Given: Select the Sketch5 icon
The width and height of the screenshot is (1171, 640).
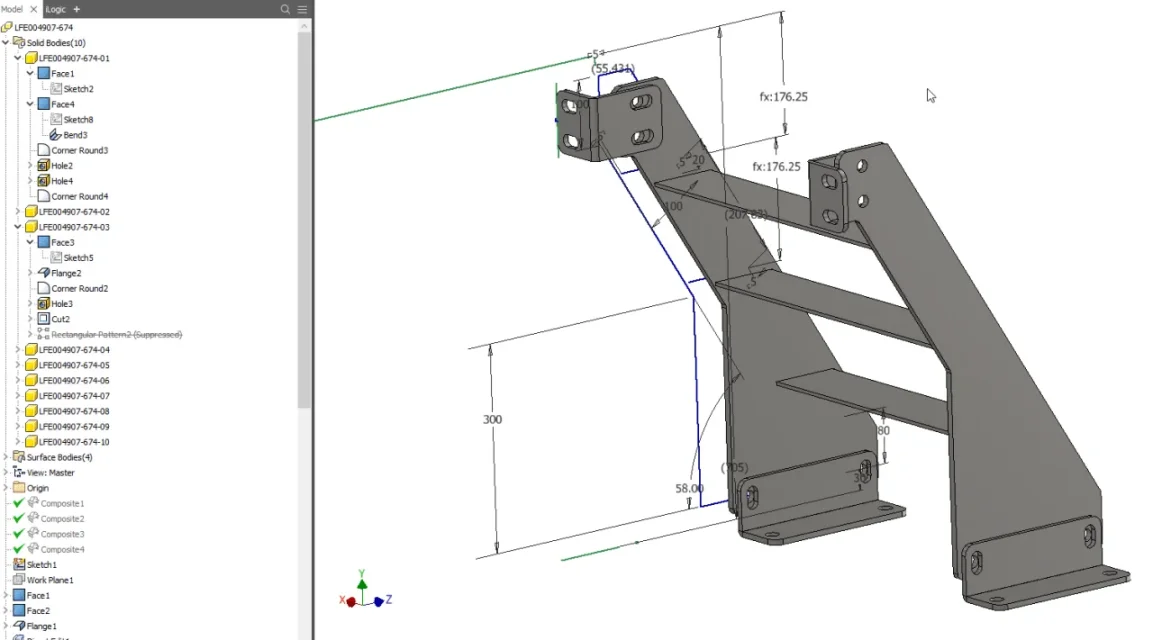Looking at the screenshot, I should [x=56, y=258].
